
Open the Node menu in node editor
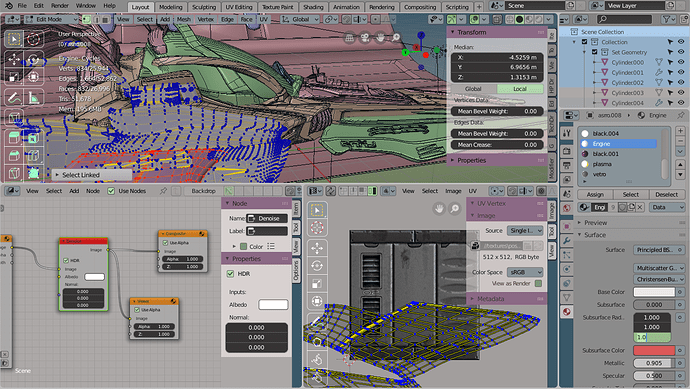coord(92,191)
